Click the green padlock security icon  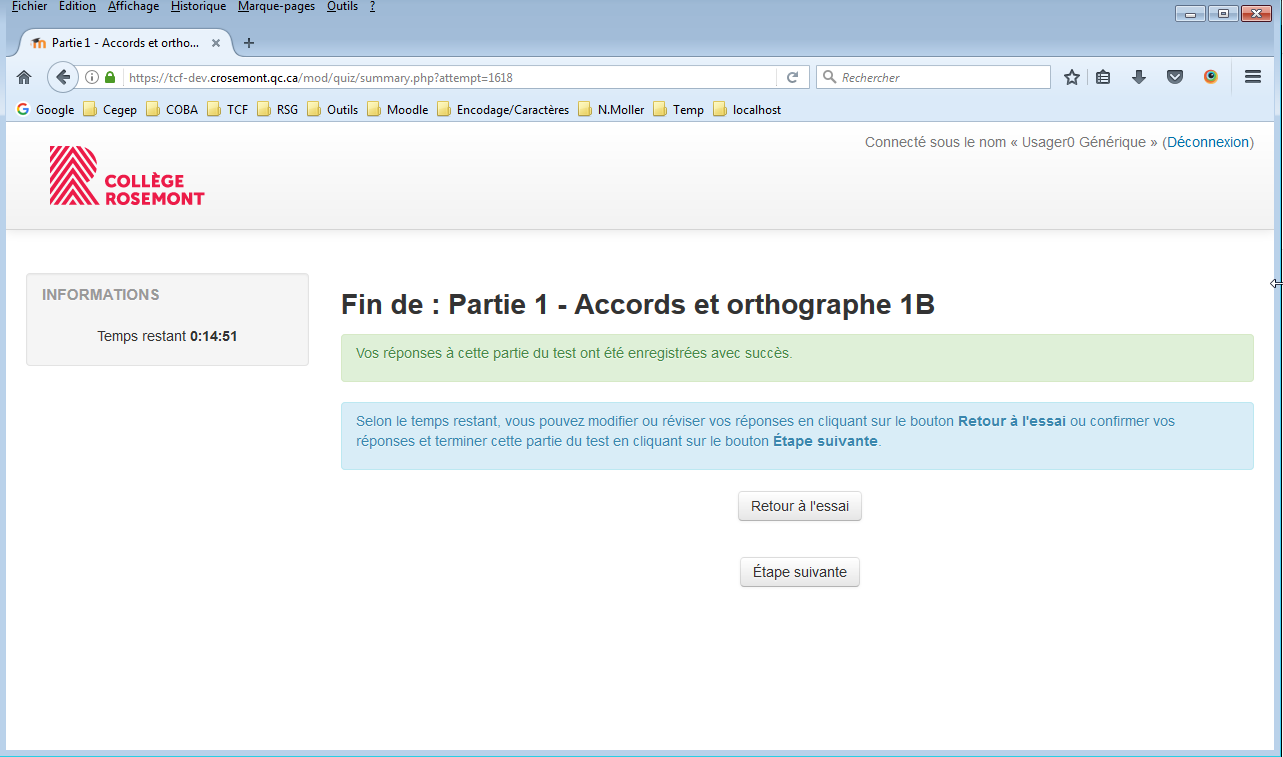(110, 77)
